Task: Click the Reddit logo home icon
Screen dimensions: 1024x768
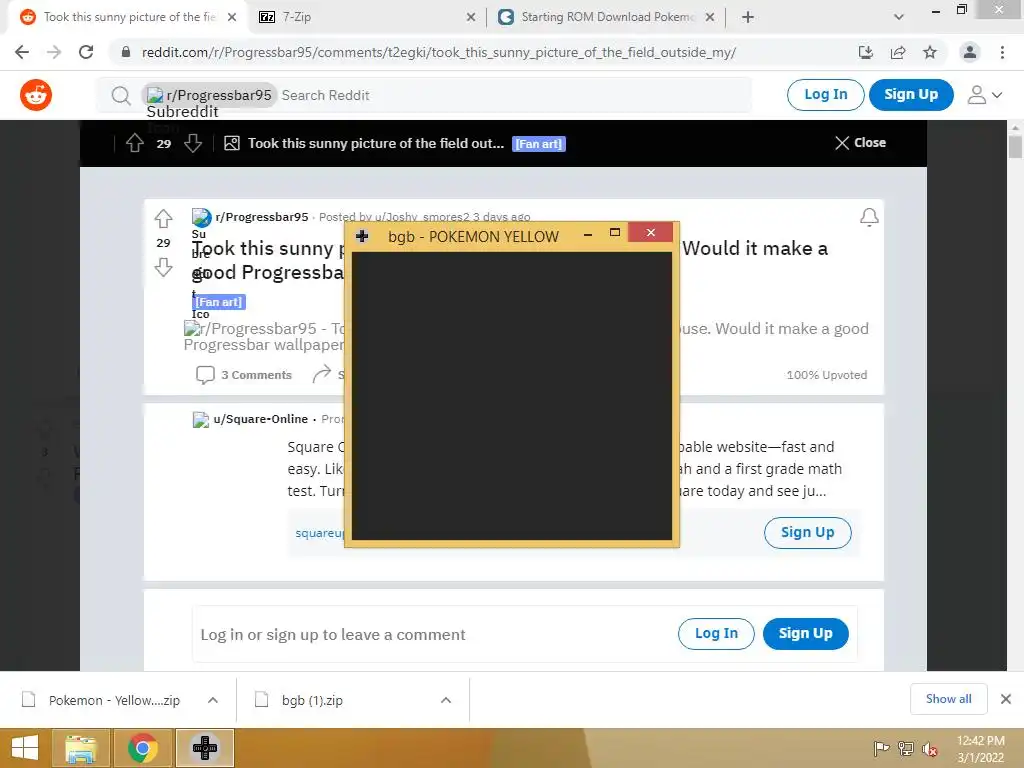Action: (36, 95)
